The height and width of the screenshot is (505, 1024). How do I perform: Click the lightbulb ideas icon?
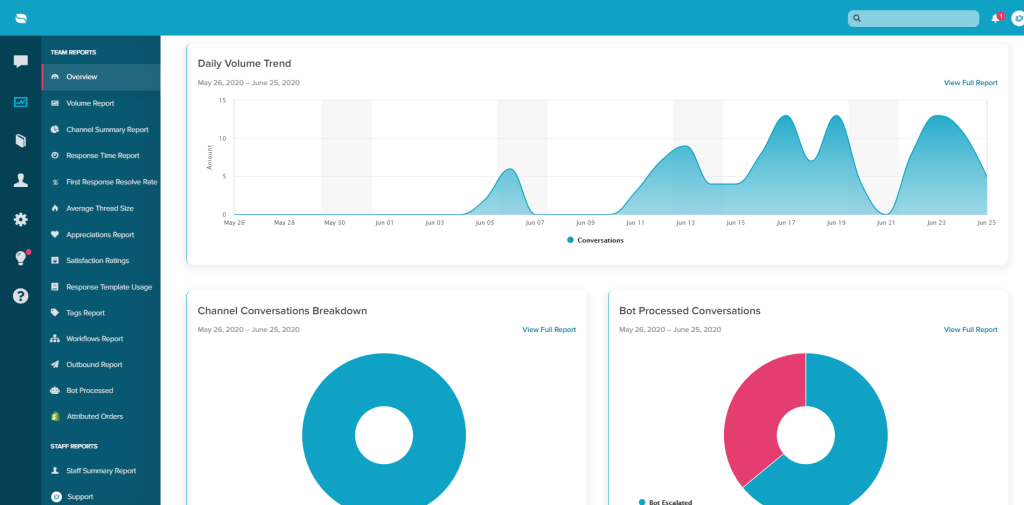(21, 258)
